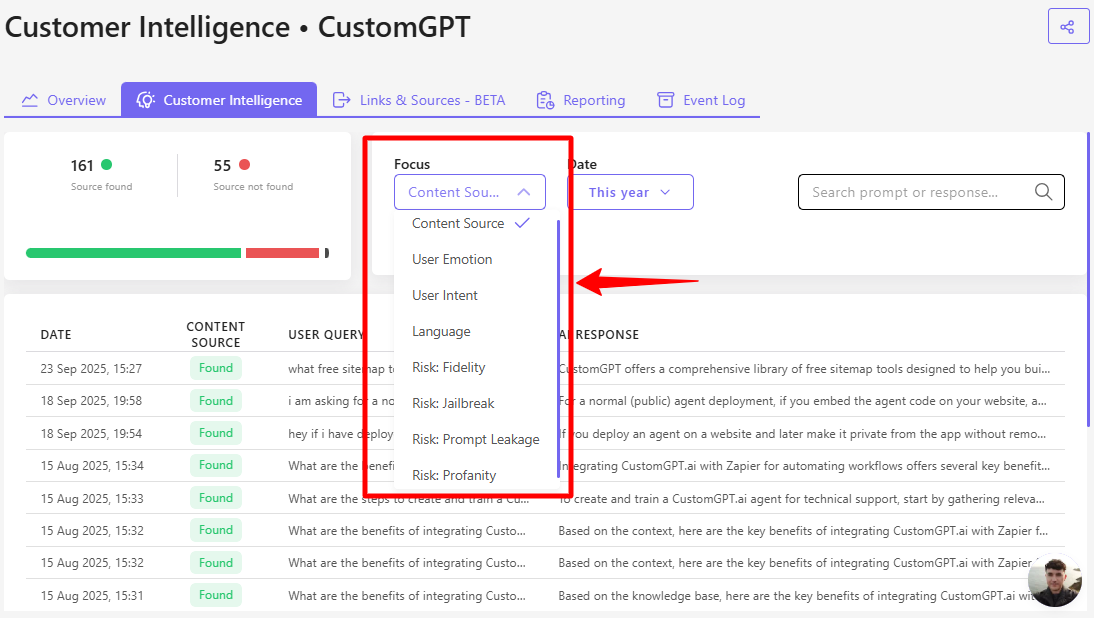Click the share icon button
The width and height of the screenshot is (1094, 618).
(1067, 27)
